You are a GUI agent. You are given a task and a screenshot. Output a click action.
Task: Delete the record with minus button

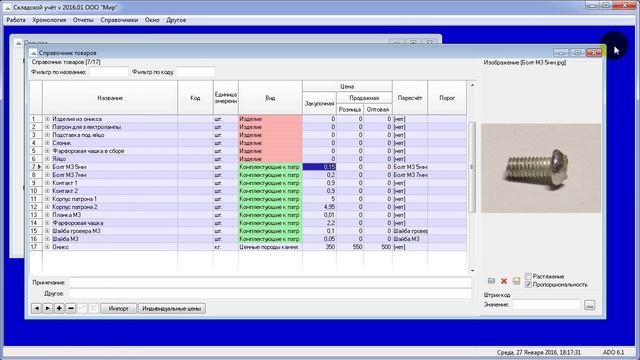[71, 309]
